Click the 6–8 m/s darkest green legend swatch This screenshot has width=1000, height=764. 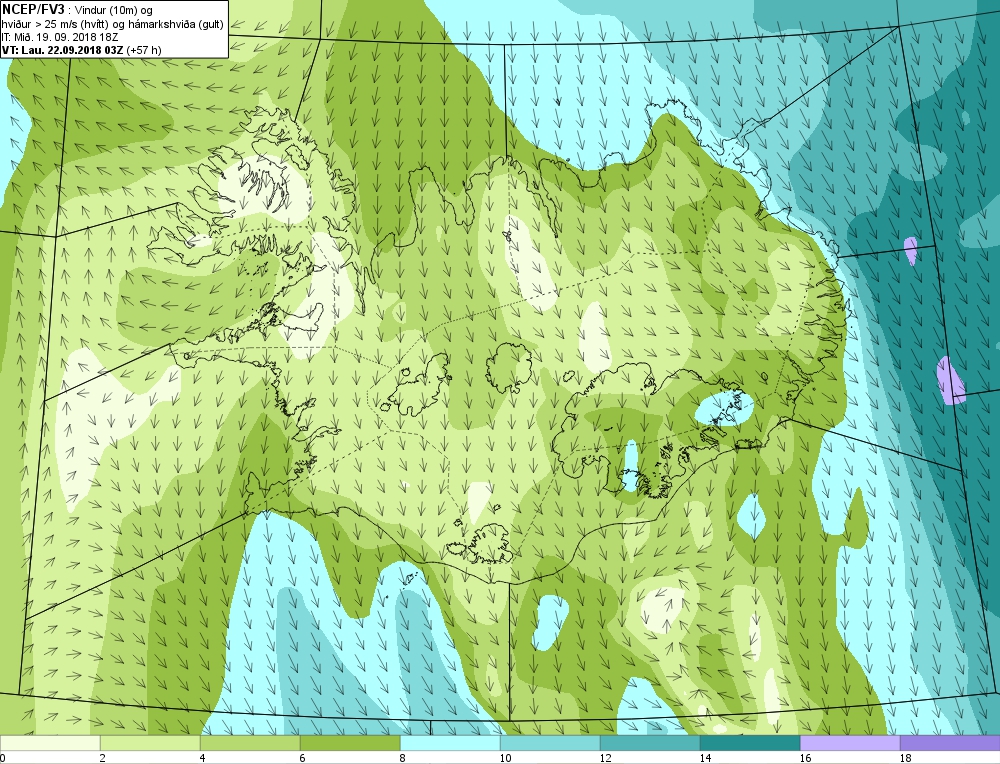[x=350, y=743]
